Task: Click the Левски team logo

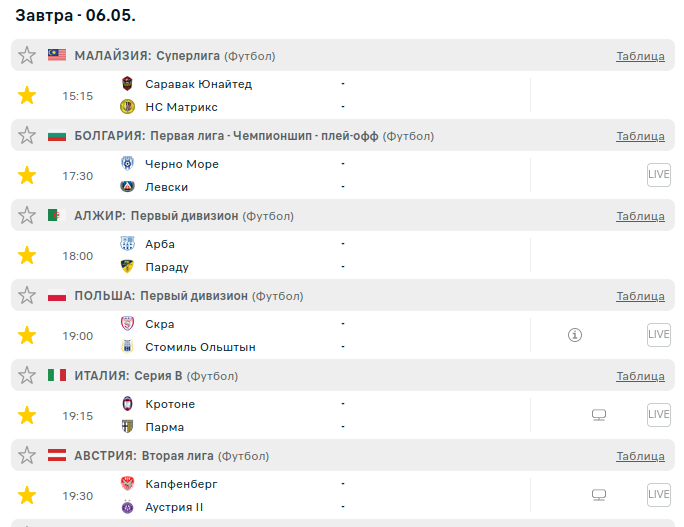Action: (x=127, y=187)
